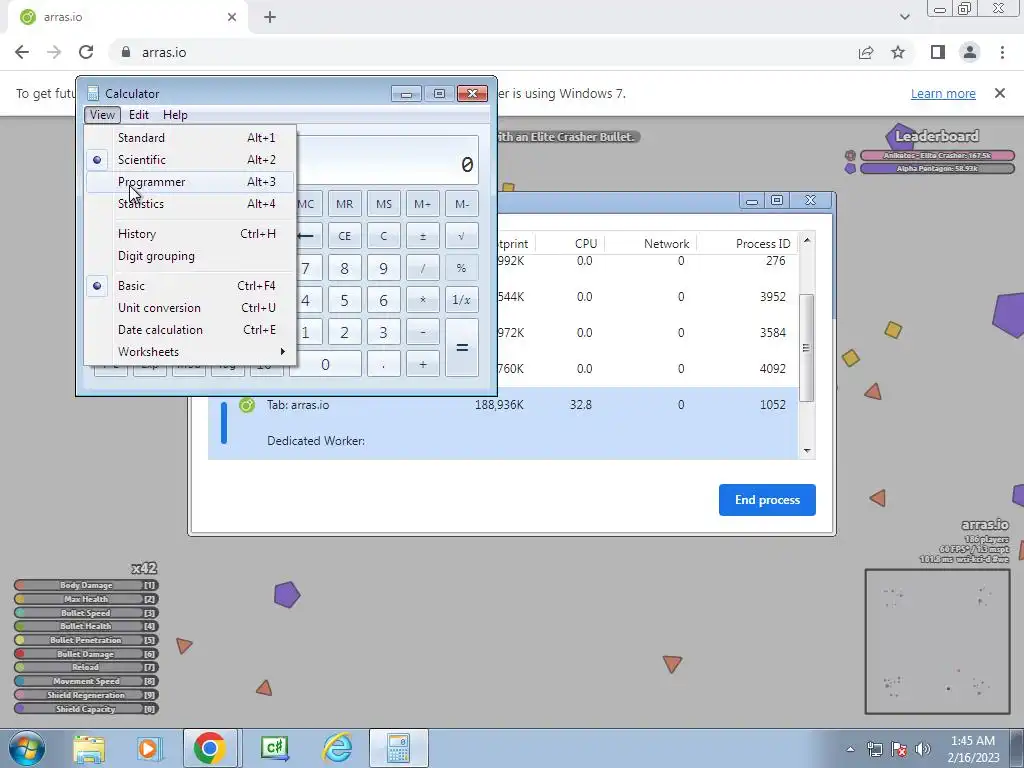The width and height of the screenshot is (1024, 768).
Task: Click the equals button
Action: tap(462, 347)
